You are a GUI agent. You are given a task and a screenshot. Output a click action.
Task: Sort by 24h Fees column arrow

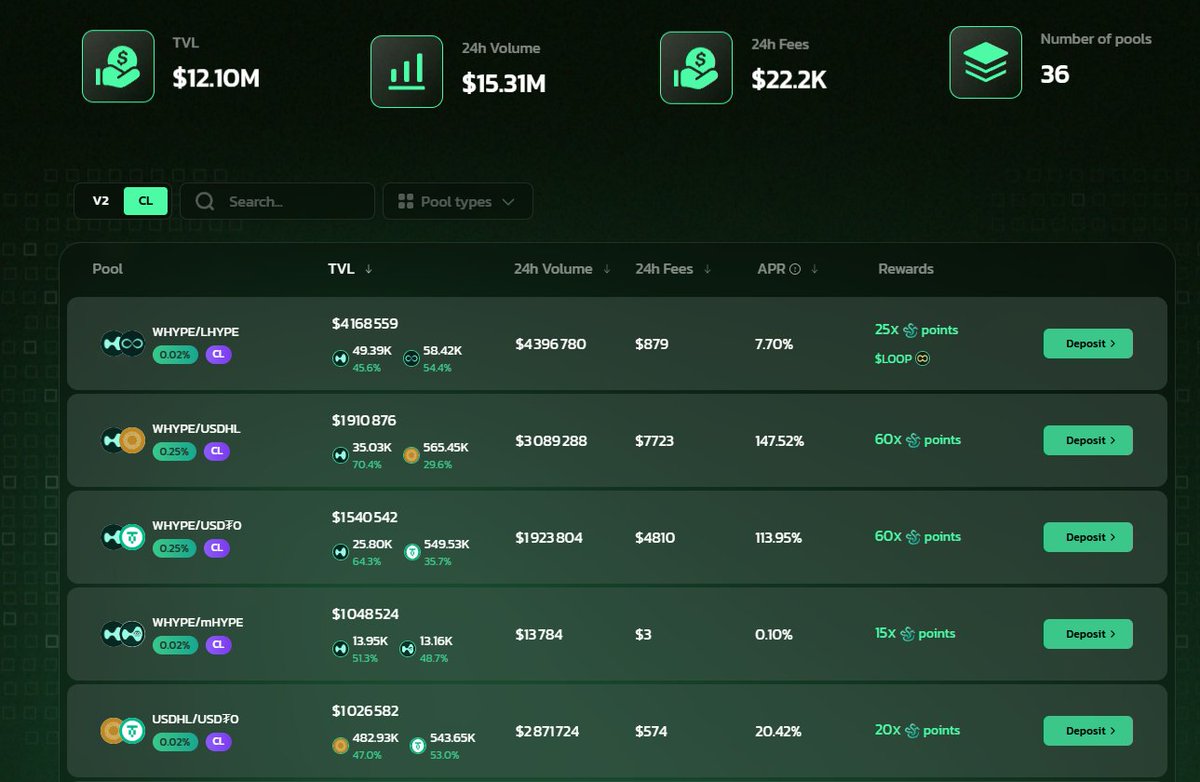(x=708, y=269)
